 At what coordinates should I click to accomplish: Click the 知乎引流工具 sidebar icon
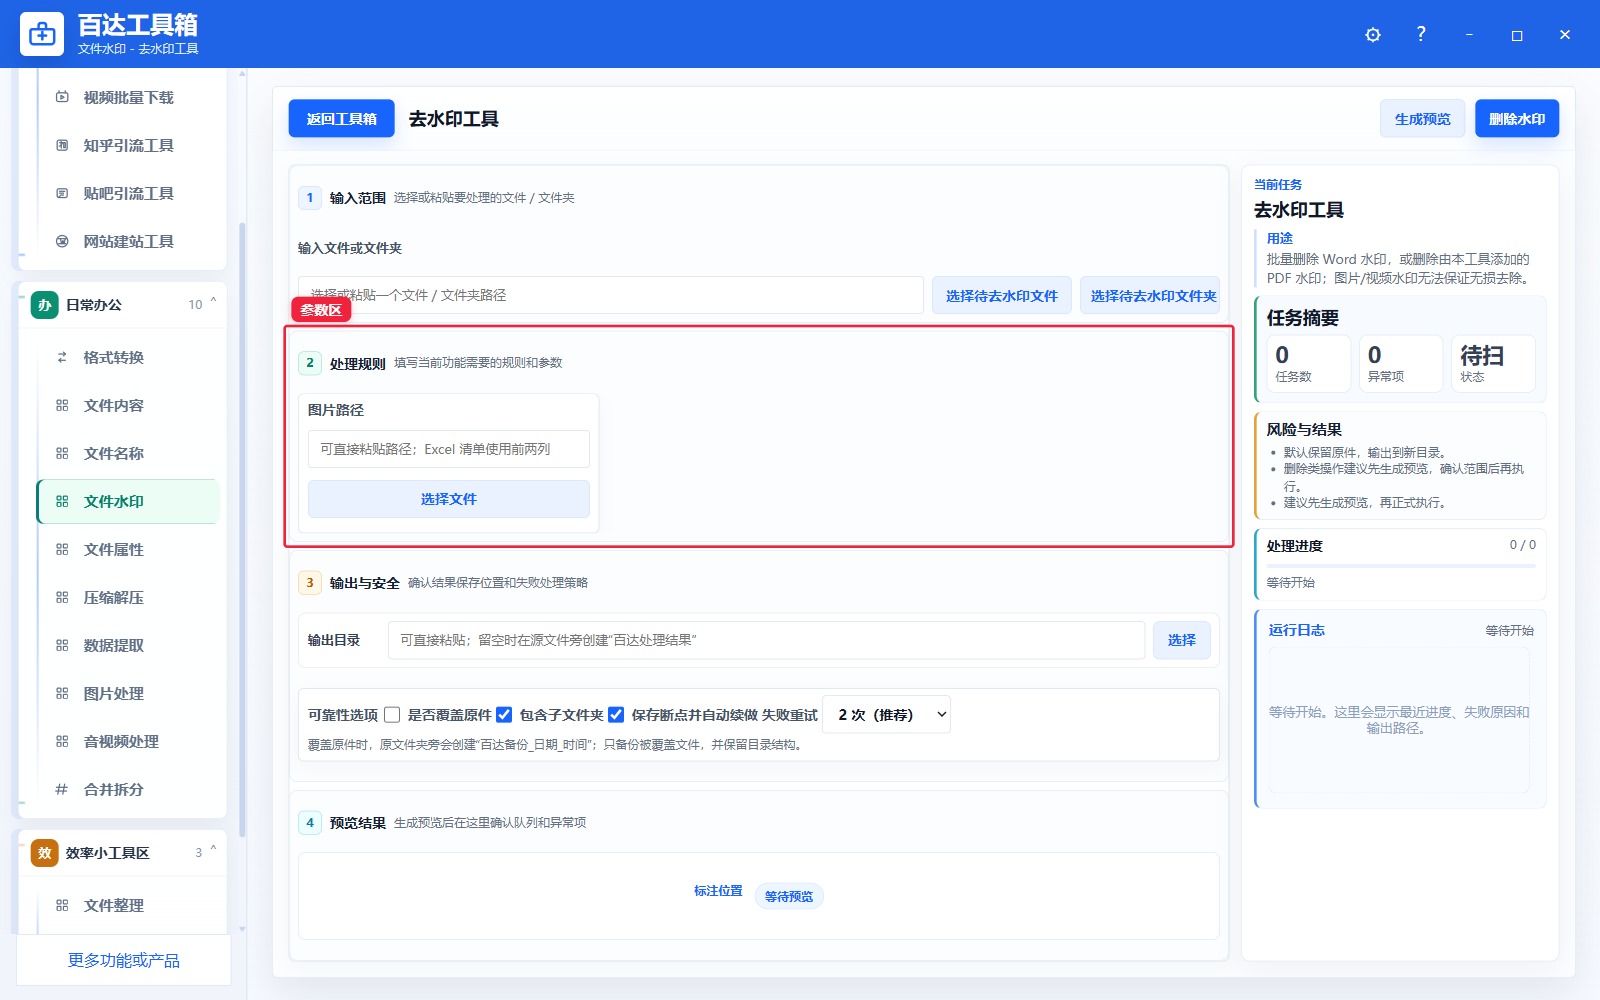[x=62, y=145]
